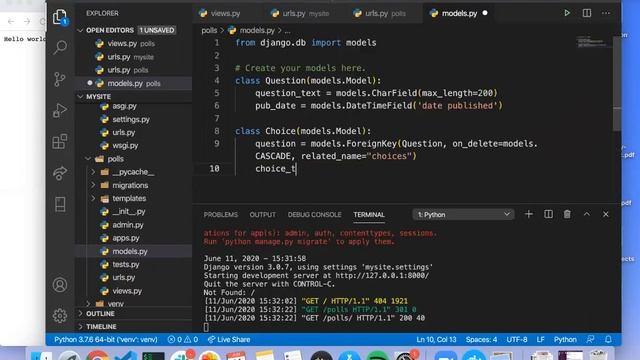This screenshot has width=640, height=360.
Task: Open tests.py in polls folder
Action: click(133, 264)
